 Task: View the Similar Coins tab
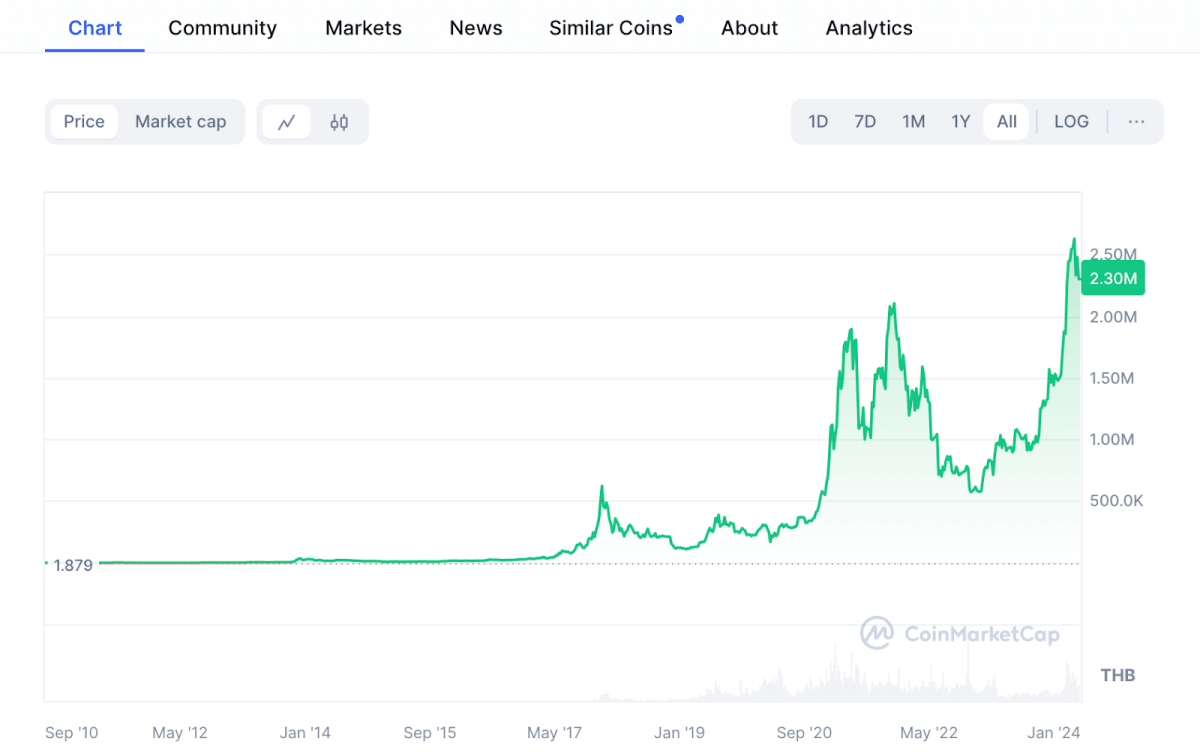click(611, 28)
